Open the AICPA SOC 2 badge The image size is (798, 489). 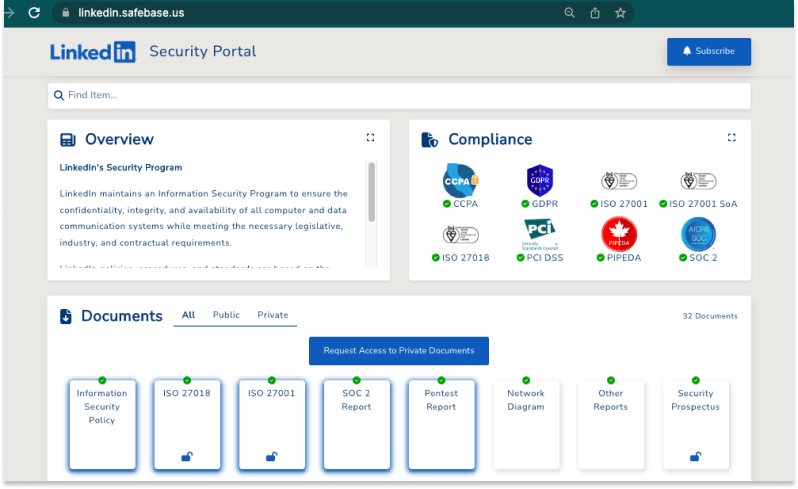698,235
